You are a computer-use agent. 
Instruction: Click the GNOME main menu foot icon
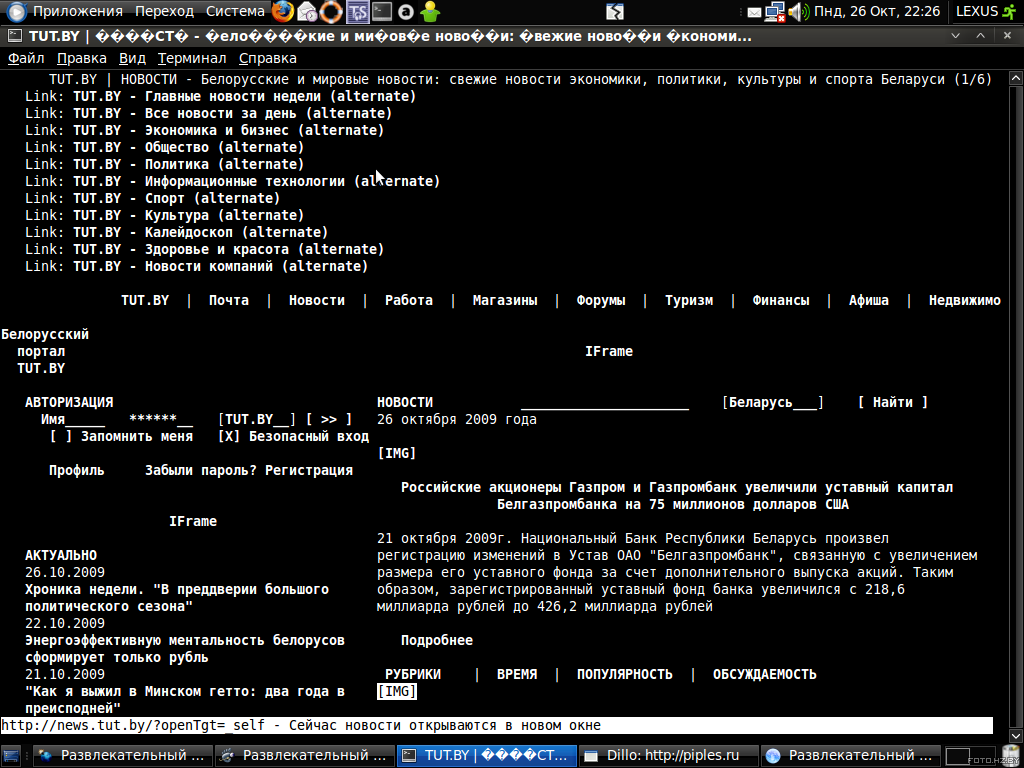click(x=16, y=11)
